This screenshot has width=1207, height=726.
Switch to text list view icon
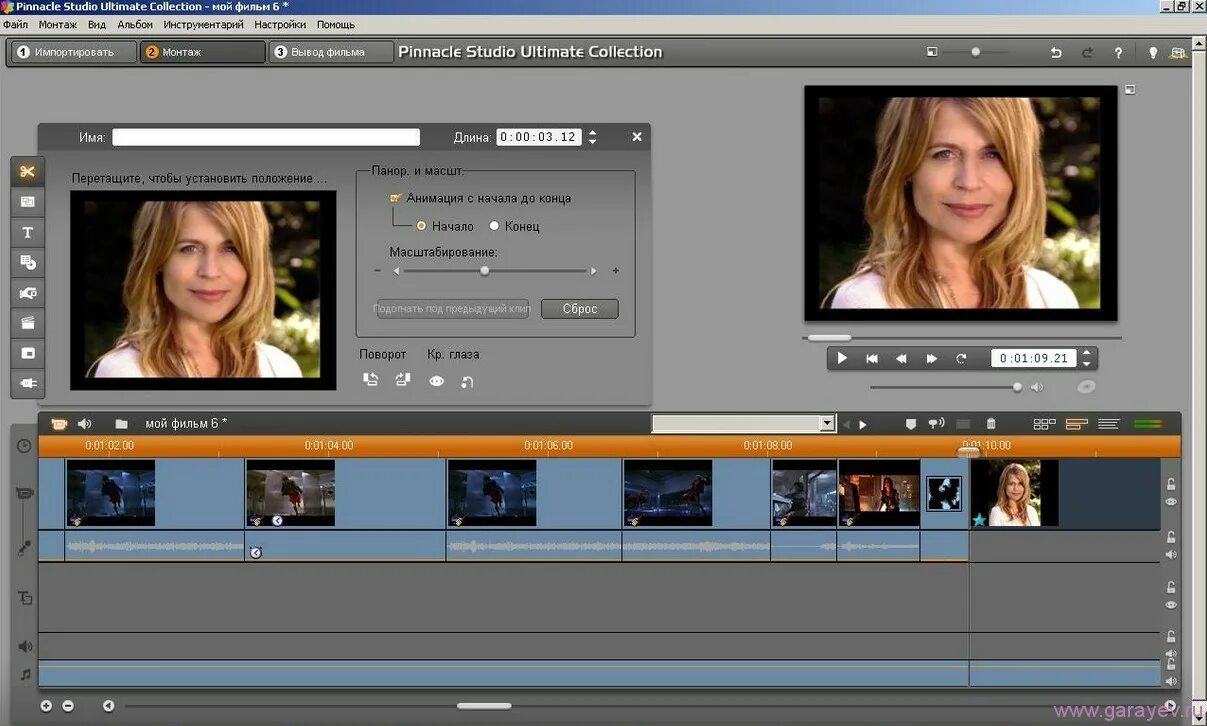click(x=1108, y=424)
